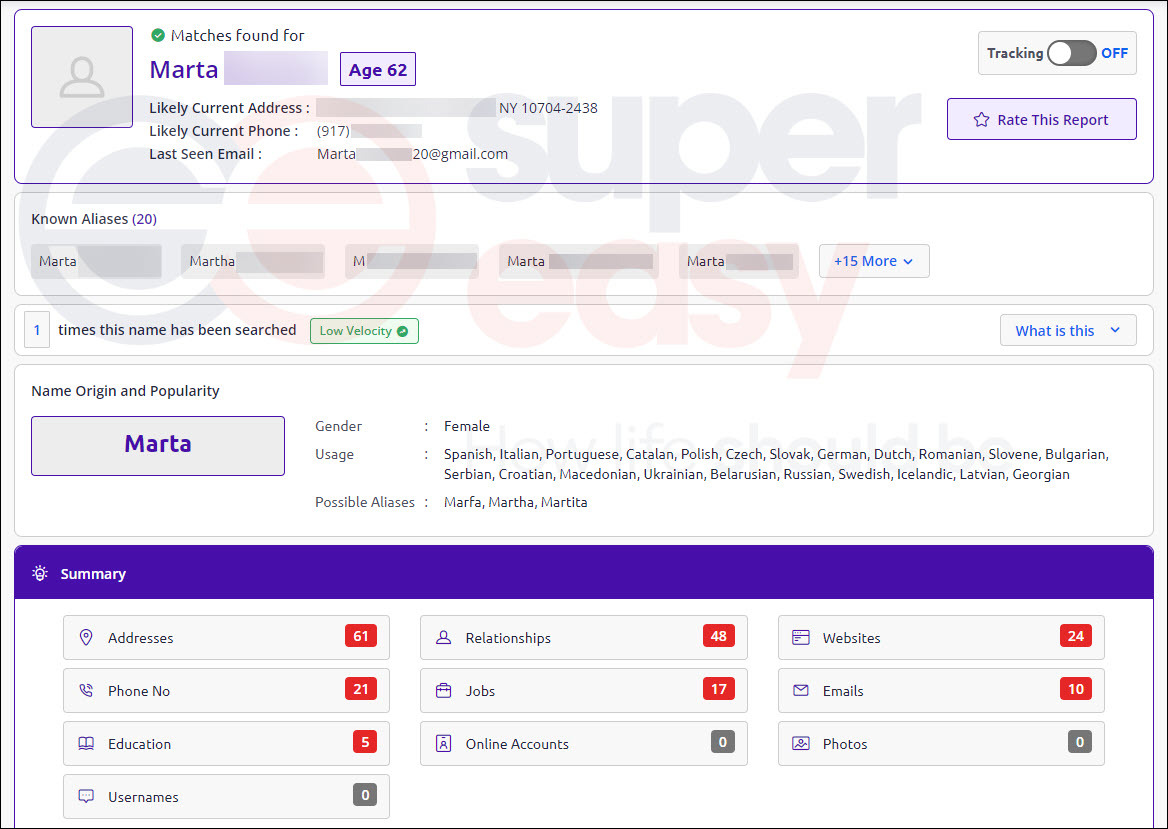
Task: Click the NY 10704-2438 address text
Action: point(548,108)
